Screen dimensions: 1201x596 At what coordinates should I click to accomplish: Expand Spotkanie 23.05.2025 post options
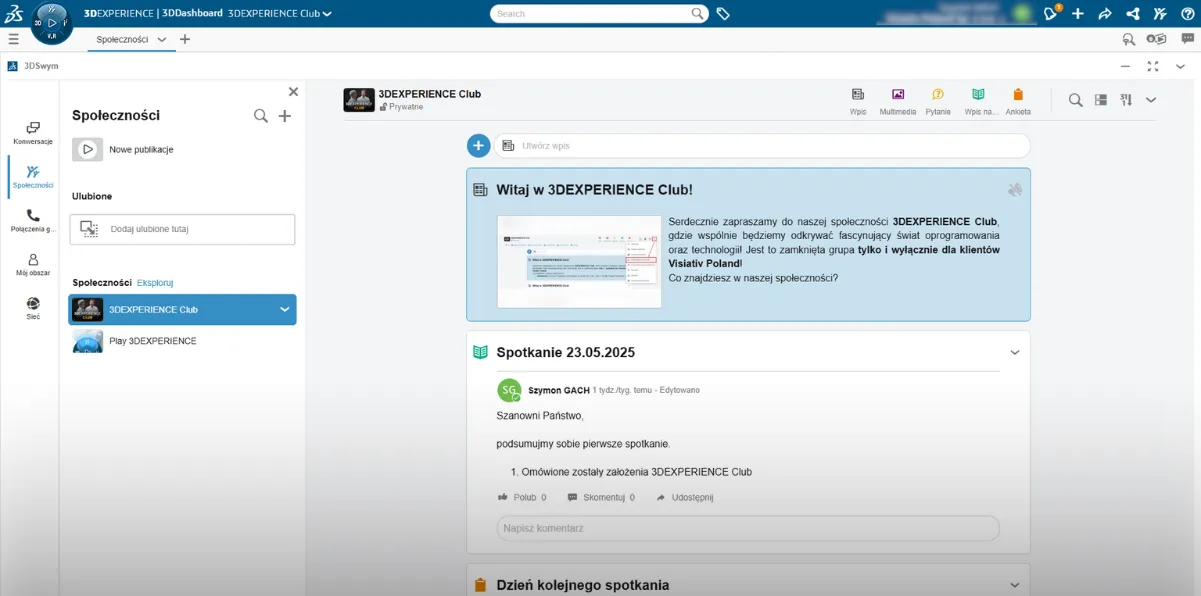coord(1015,353)
